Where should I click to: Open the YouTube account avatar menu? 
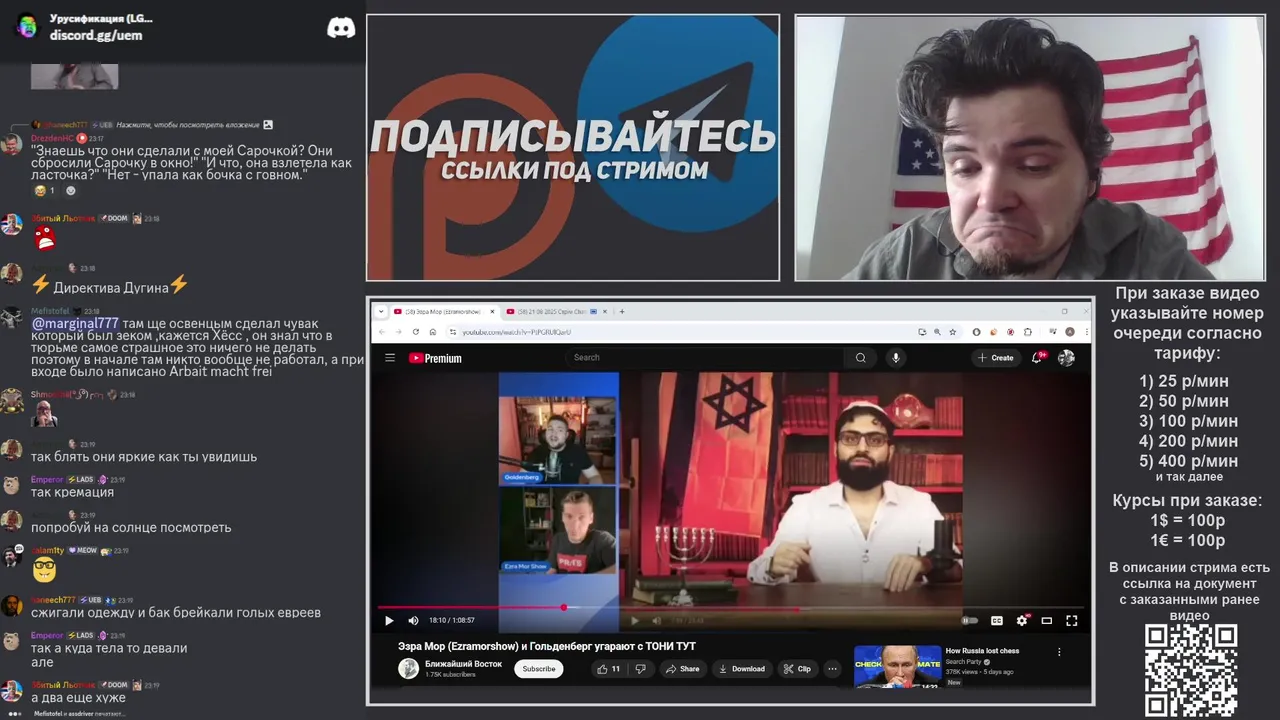(x=1067, y=357)
